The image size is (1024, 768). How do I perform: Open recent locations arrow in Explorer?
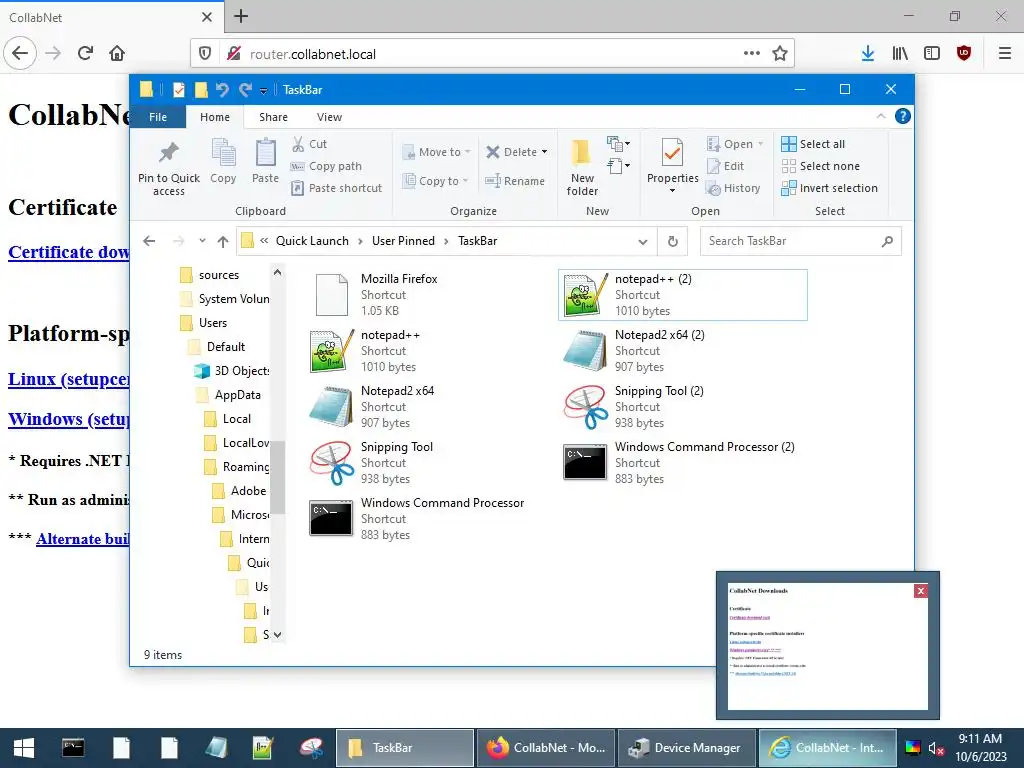[202, 241]
